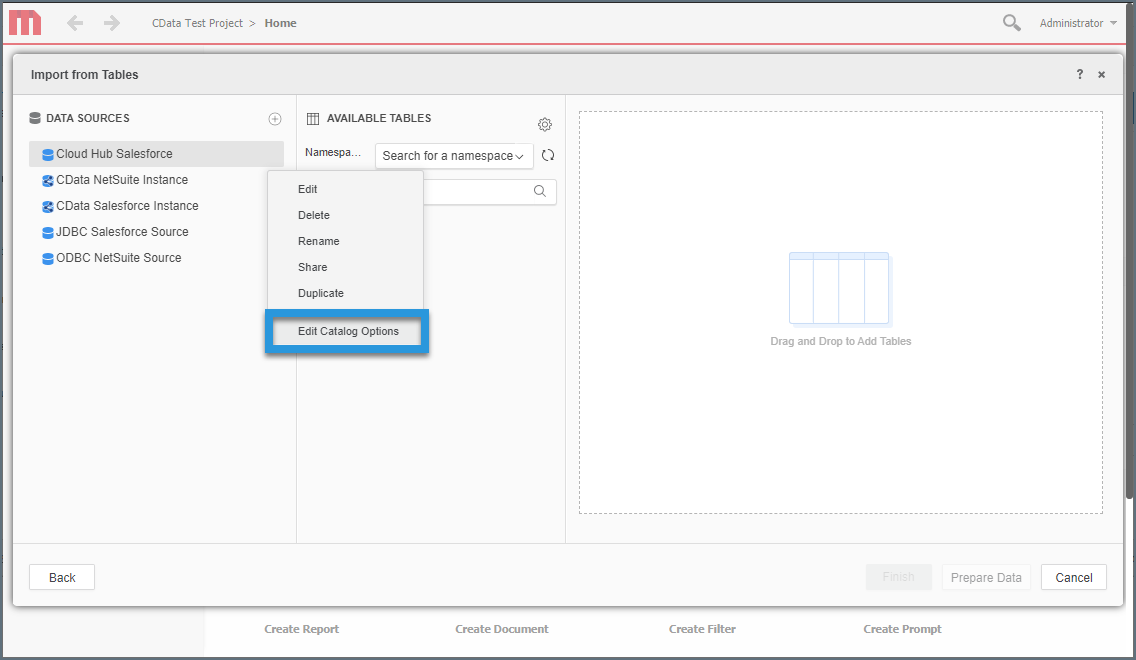Refresh namespaces with the reload icon
Image resolution: width=1136 pixels, height=660 pixels.
click(x=548, y=155)
